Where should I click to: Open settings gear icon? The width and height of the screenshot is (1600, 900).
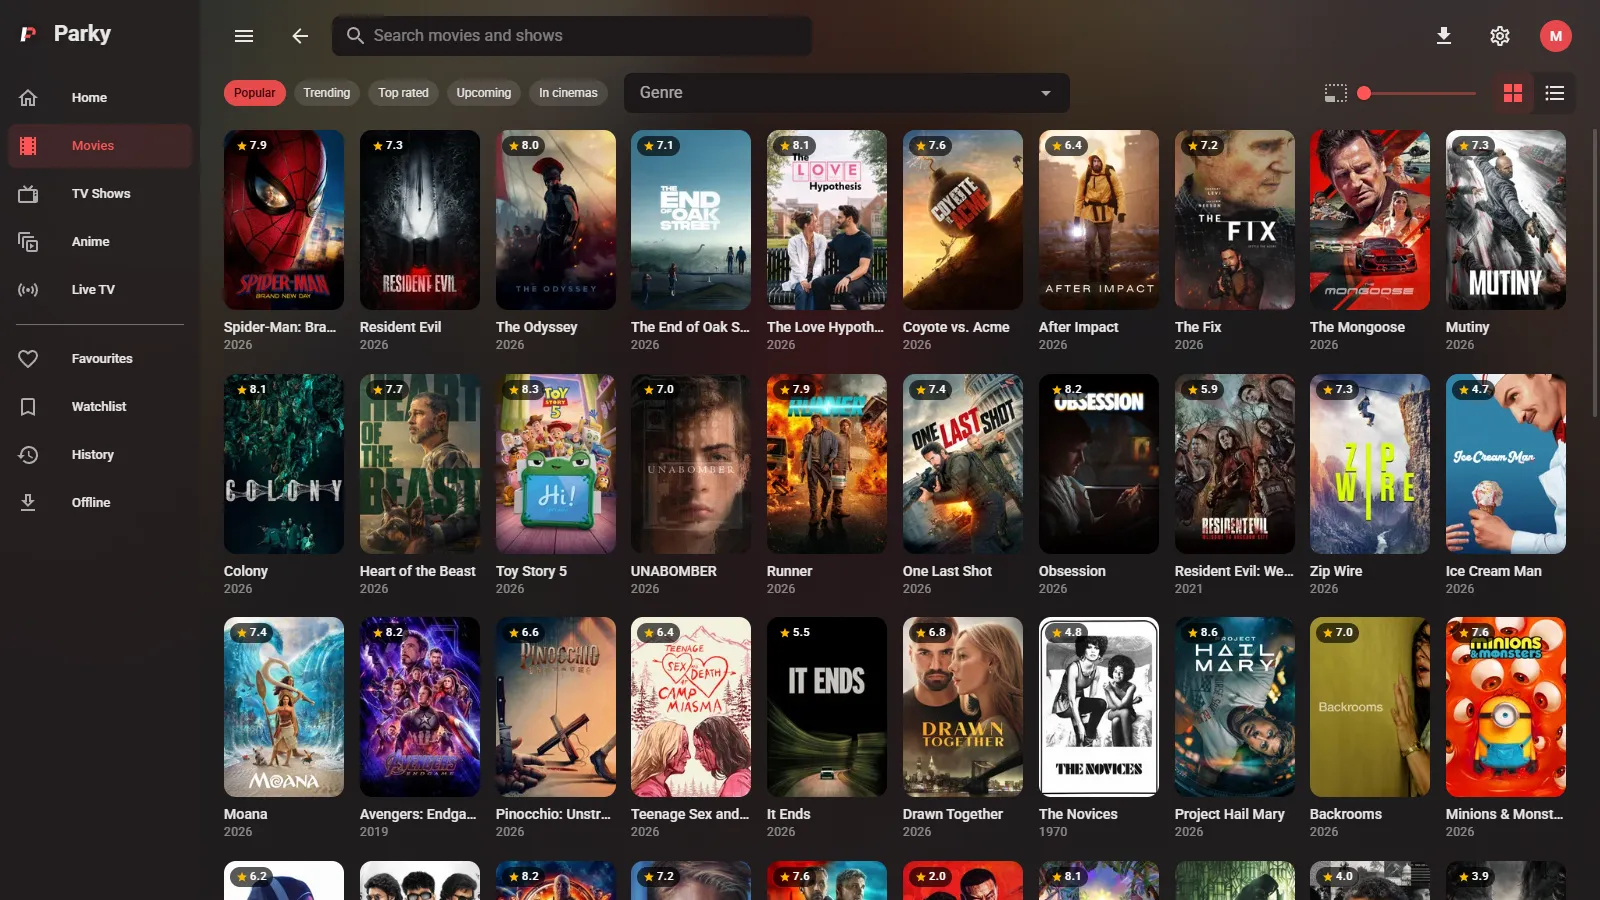coord(1499,36)
